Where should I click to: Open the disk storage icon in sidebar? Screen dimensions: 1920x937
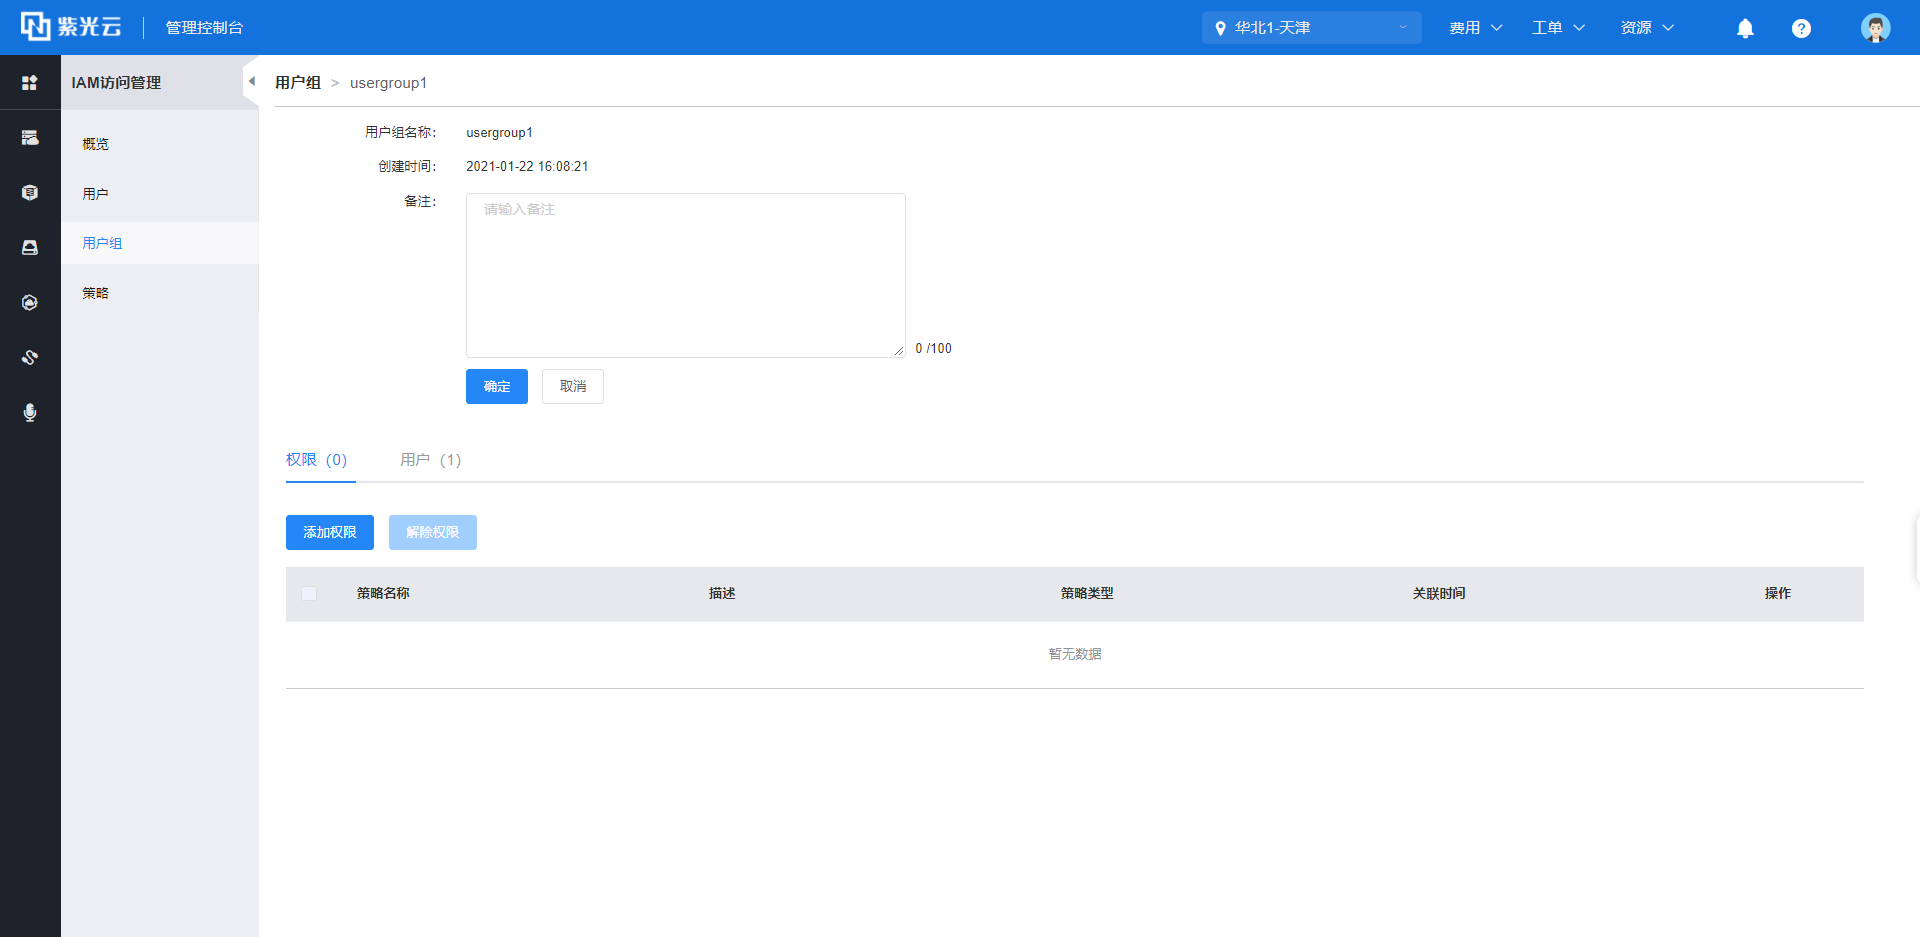30,248
